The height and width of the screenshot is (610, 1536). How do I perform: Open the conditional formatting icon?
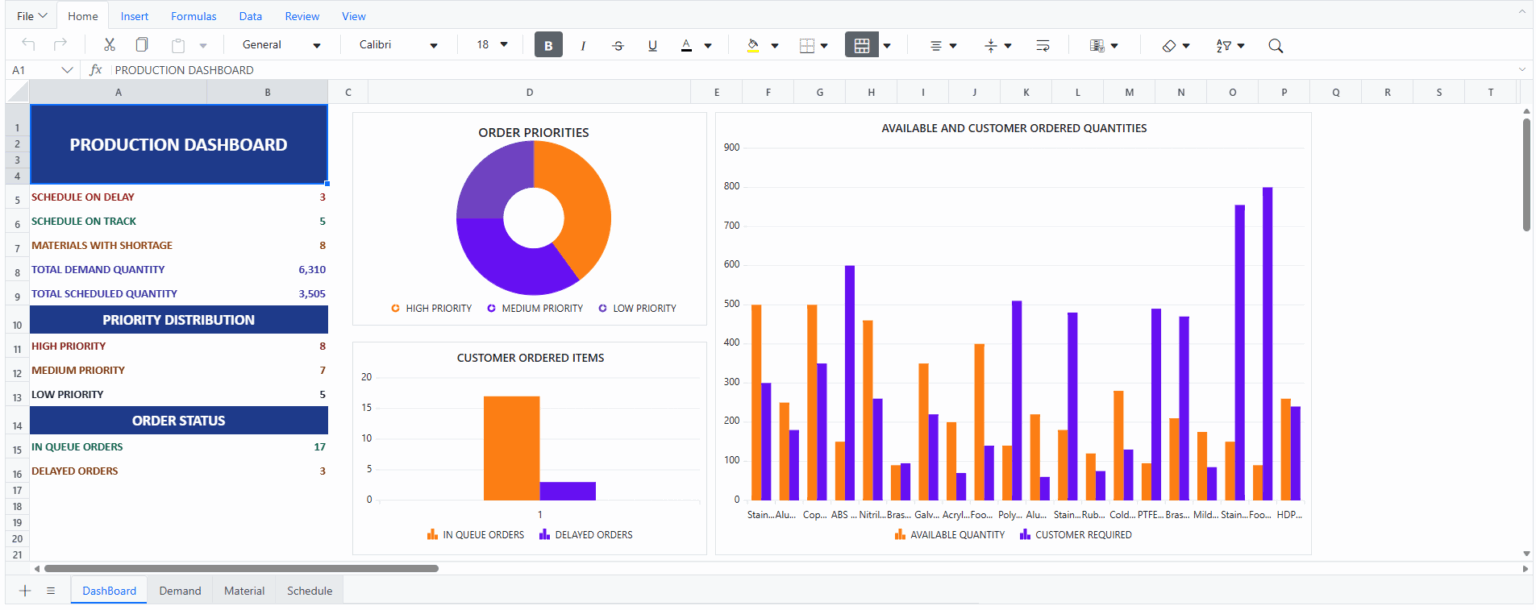[x=1097, y=45]
